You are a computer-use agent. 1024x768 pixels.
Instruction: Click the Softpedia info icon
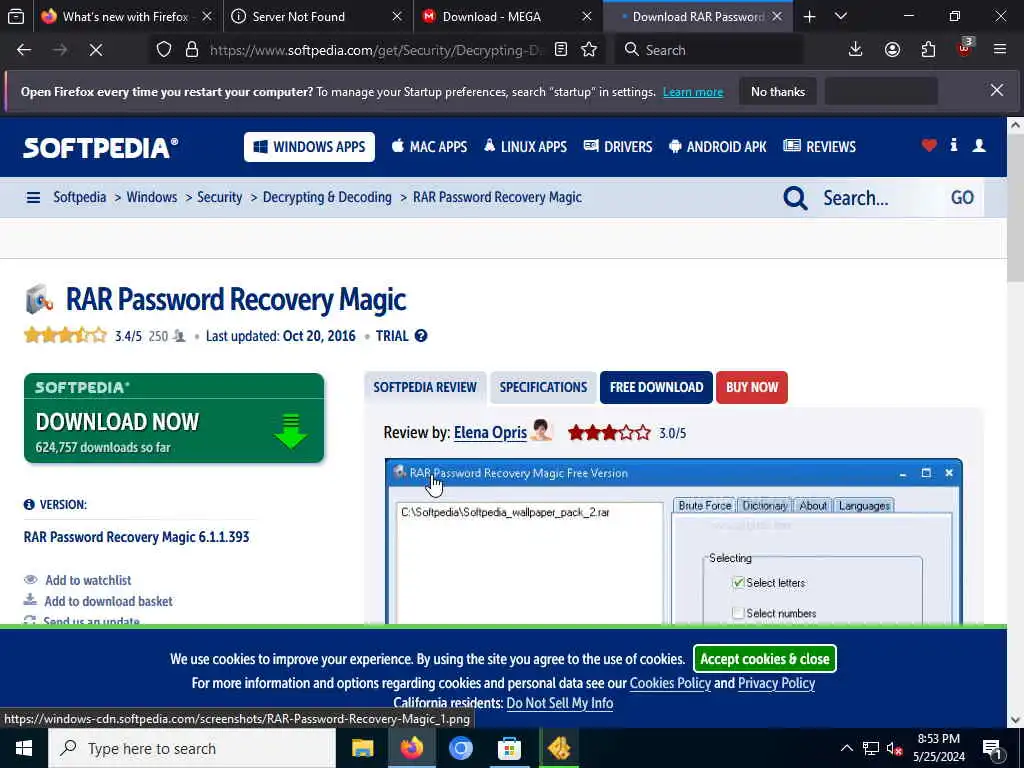point(953,145)
